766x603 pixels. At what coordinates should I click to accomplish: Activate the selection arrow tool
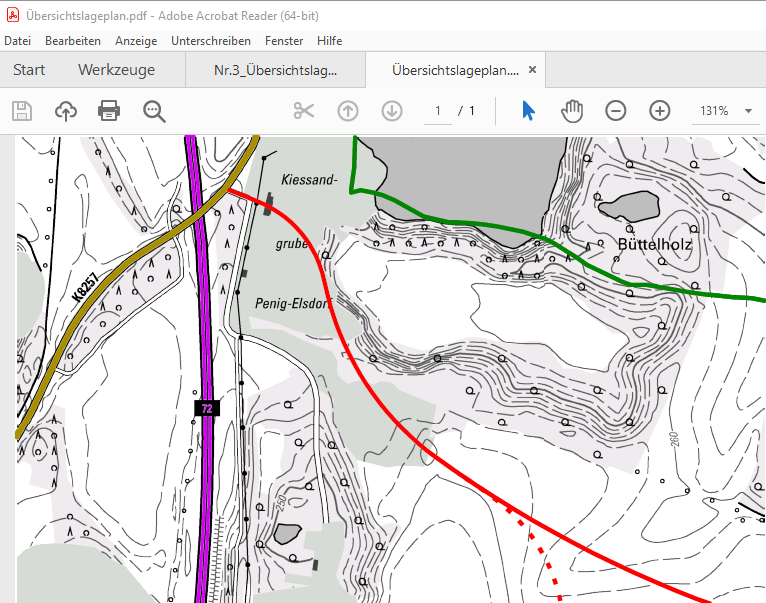pos(528,111)
